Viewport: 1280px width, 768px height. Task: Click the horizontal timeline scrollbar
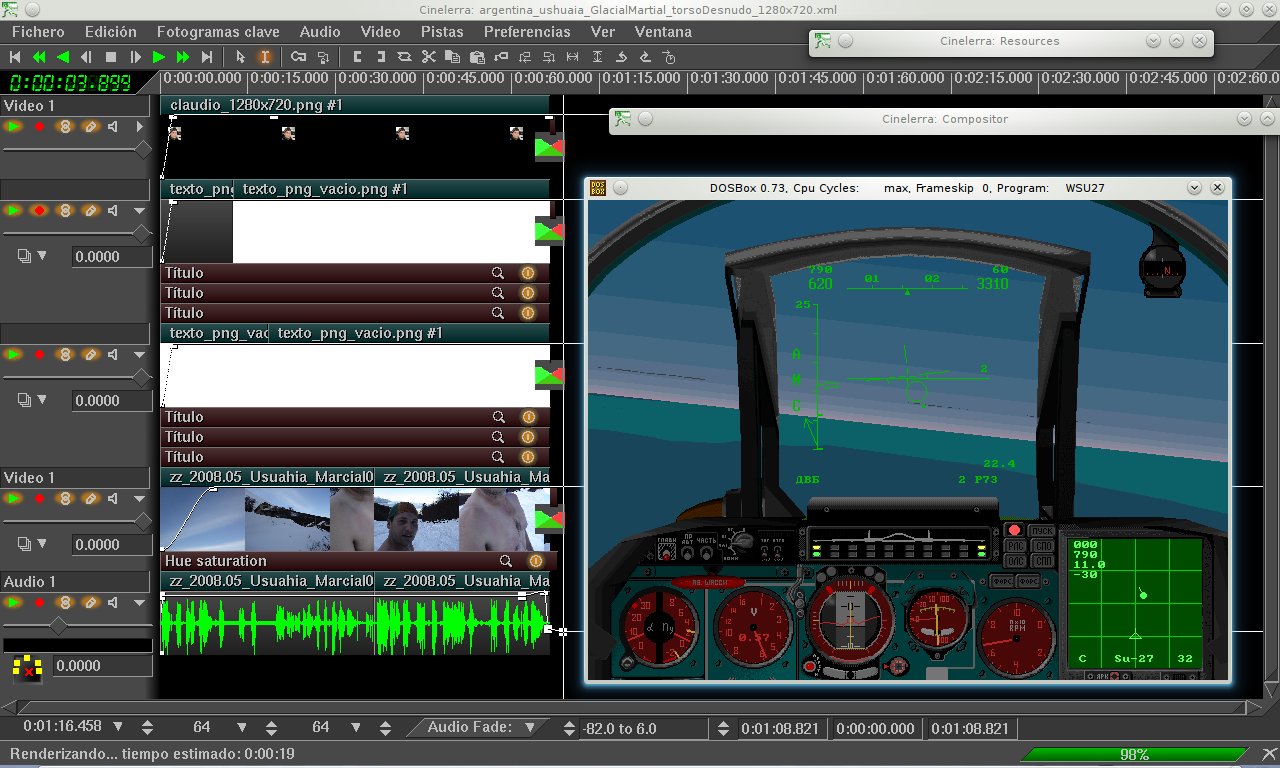tap(624, 707)
